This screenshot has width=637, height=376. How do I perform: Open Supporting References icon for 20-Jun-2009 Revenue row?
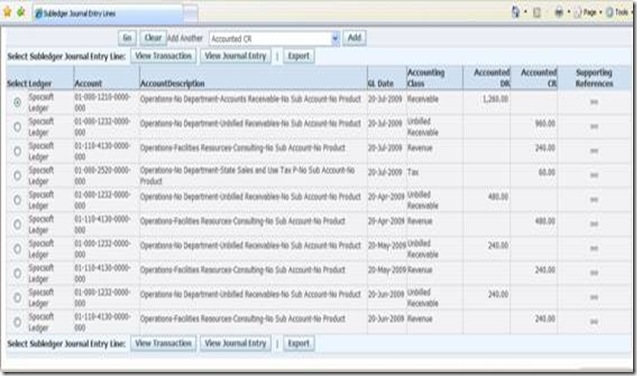(594, 322)
